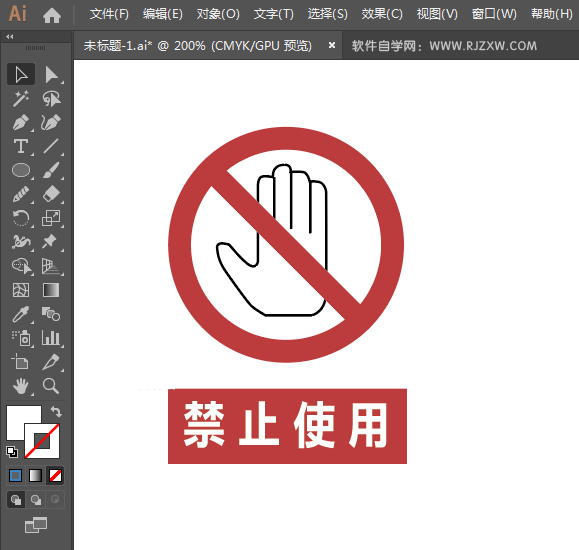
Task: Set color mode to None
Action: [55, 476]
